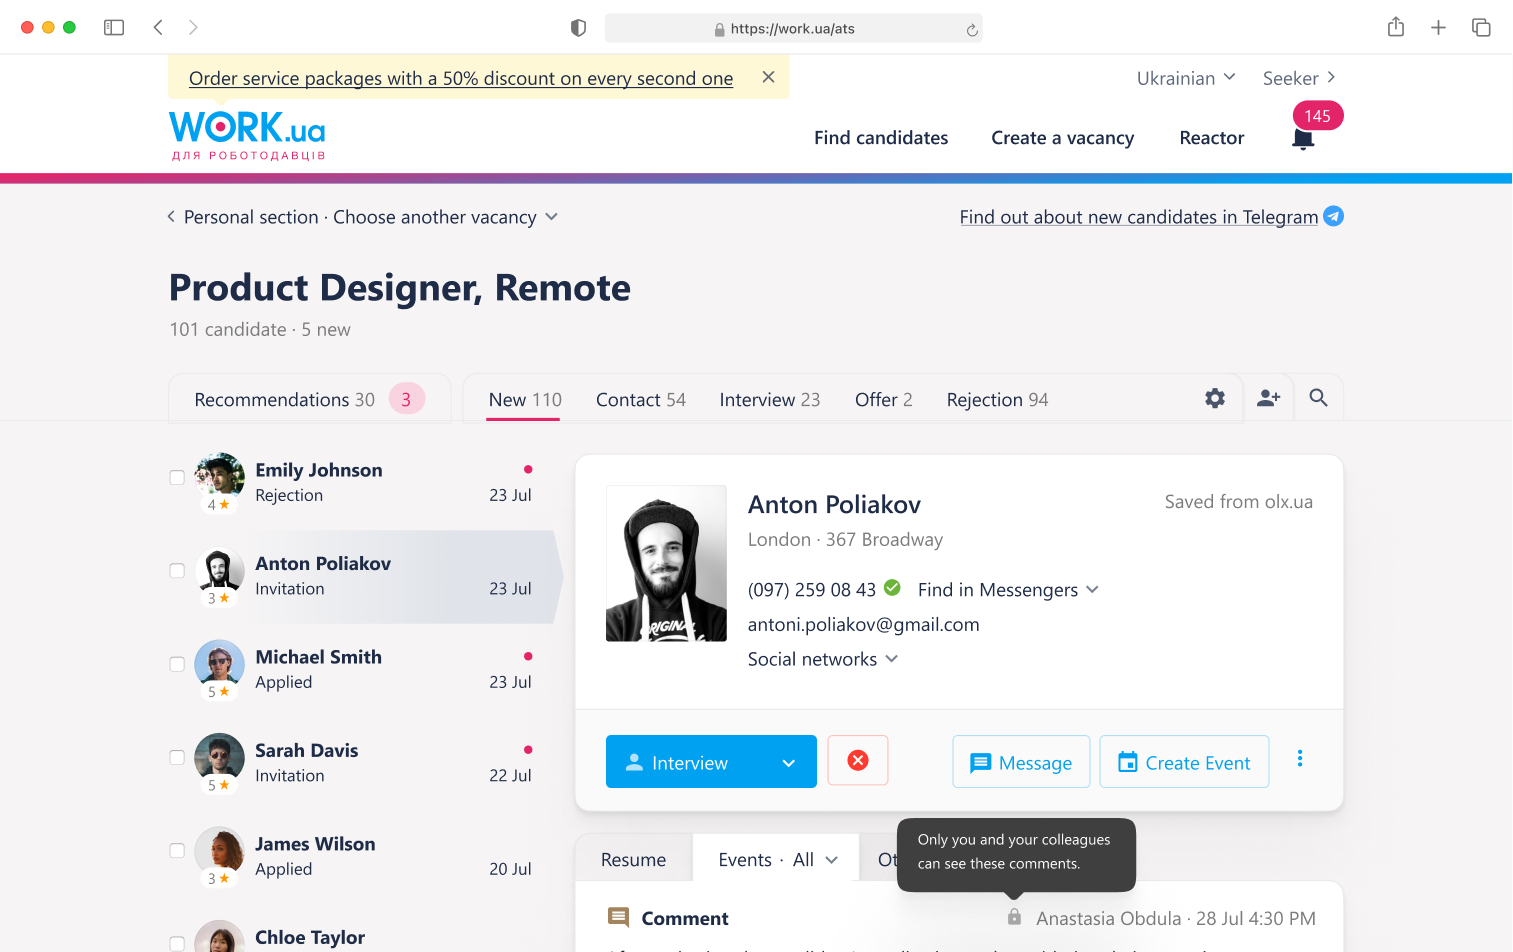The width and height of the screenshot is (1513, 952).
Task: Click the Safari sidebar toggle icon
Action: 114,28
